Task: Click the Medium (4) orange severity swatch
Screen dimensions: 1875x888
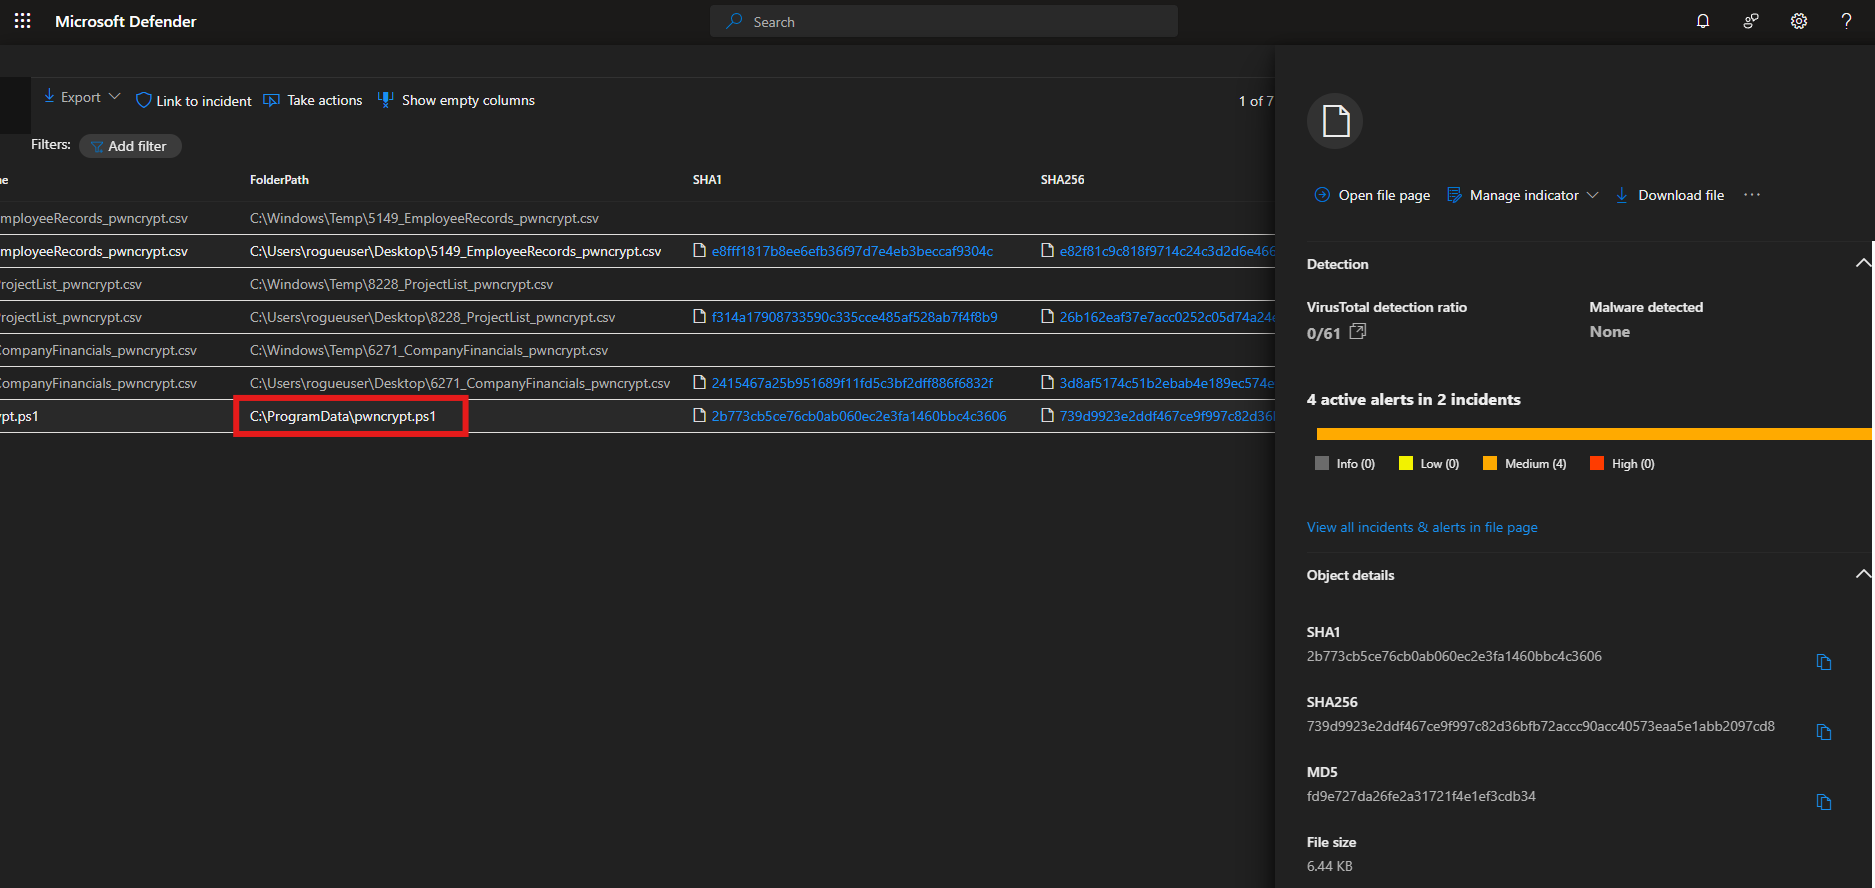Action: pyautogui.click(x=1490, y=463)
